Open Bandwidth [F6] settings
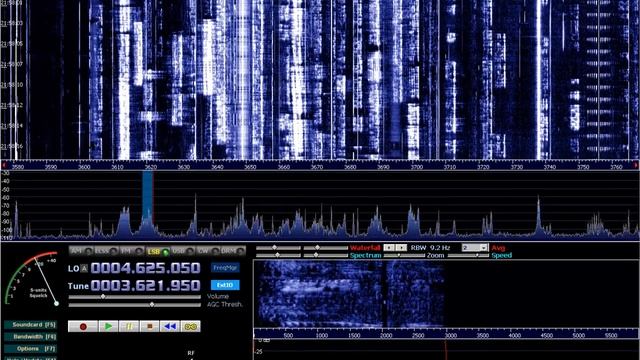The height and width of the screenshot is (360, 640). tap(31, 337)
